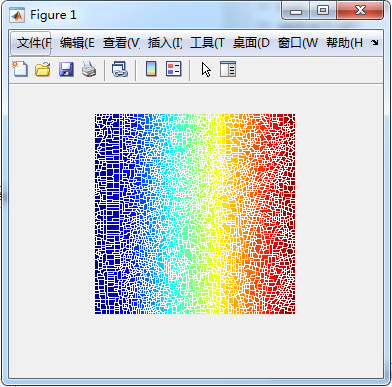
Task: Dock the figure using the menu bar arrow
Action: 375,43
